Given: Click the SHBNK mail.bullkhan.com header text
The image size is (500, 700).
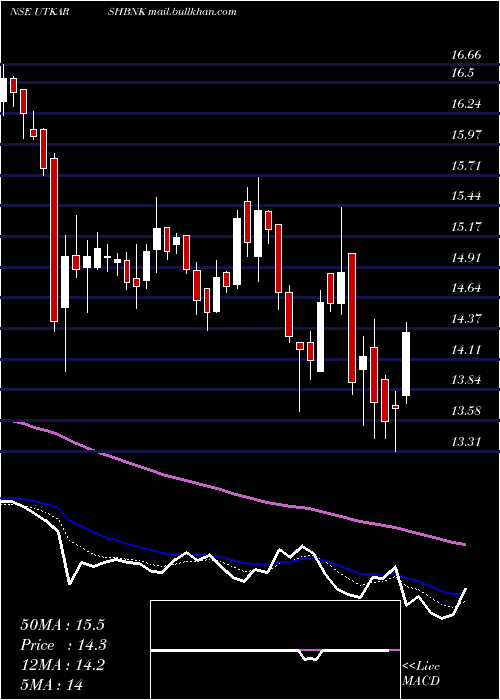Looking at the screenshot, I should [172, 12].
